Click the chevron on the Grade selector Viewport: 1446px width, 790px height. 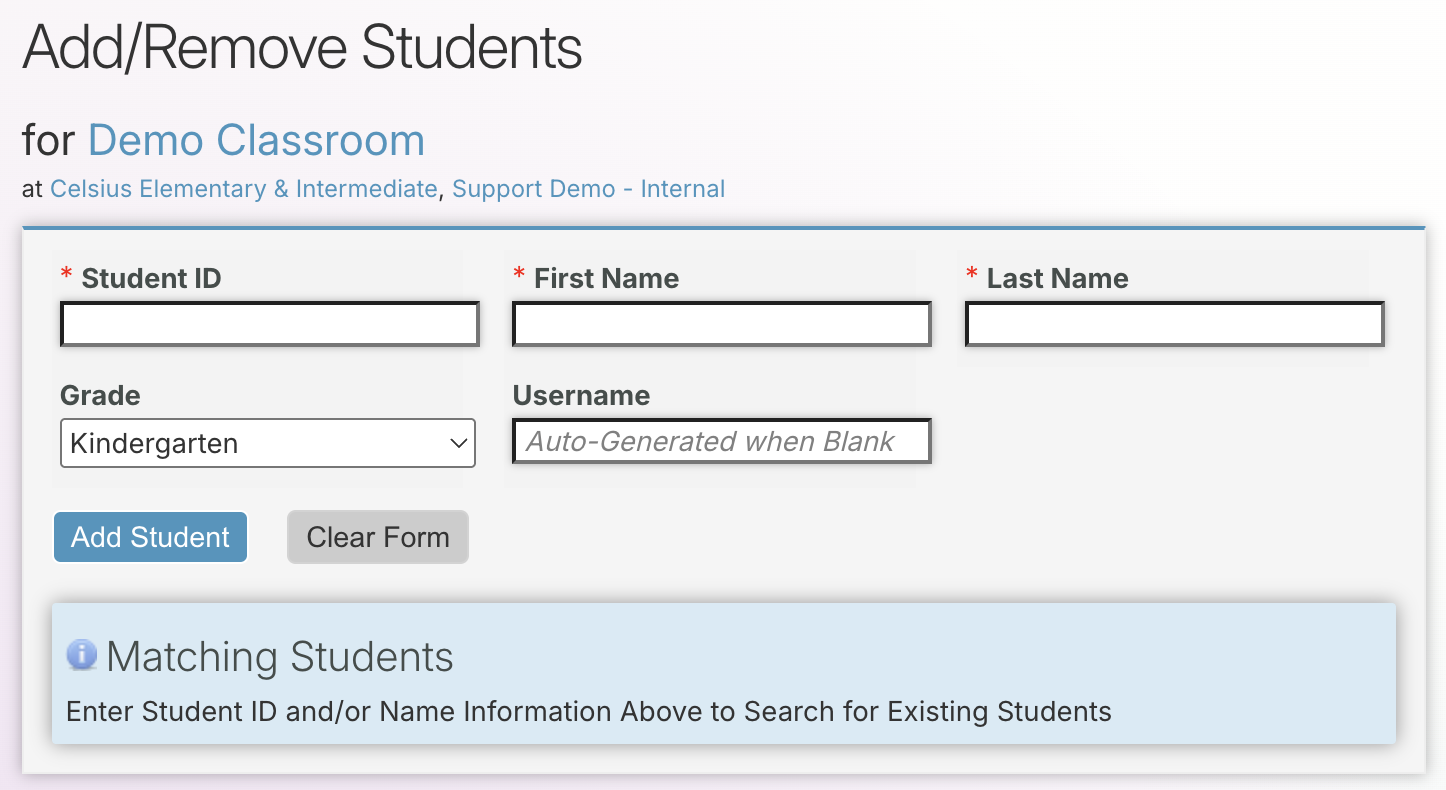[458, 442]
